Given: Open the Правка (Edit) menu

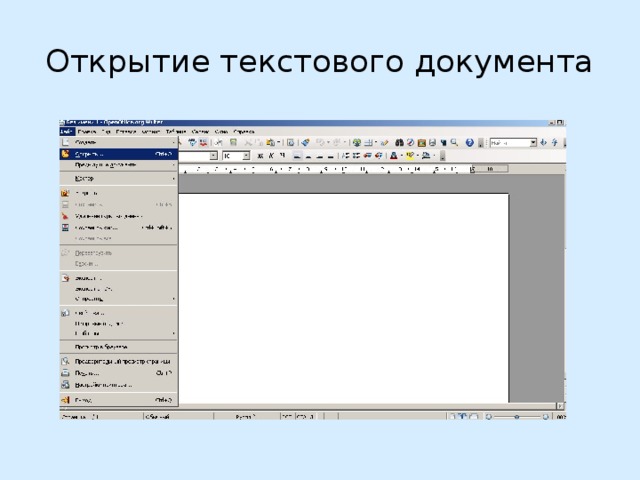Looking at the screenshot, I should (87, 131).
